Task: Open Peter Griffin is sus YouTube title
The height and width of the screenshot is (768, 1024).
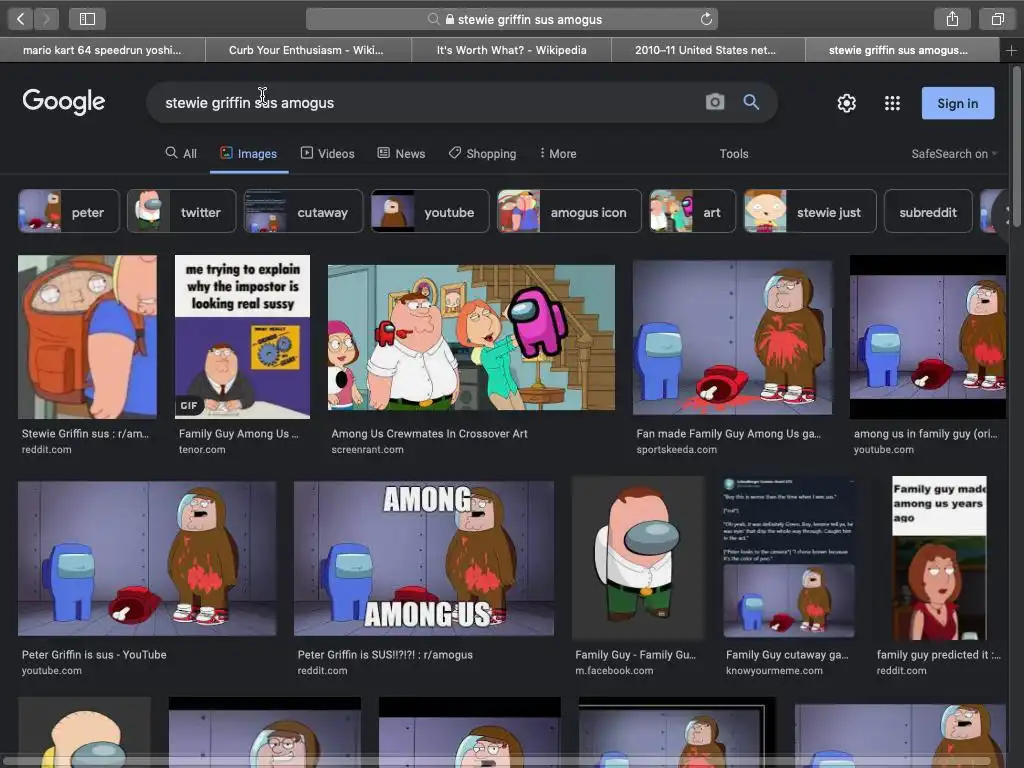Action: (94, 654)
